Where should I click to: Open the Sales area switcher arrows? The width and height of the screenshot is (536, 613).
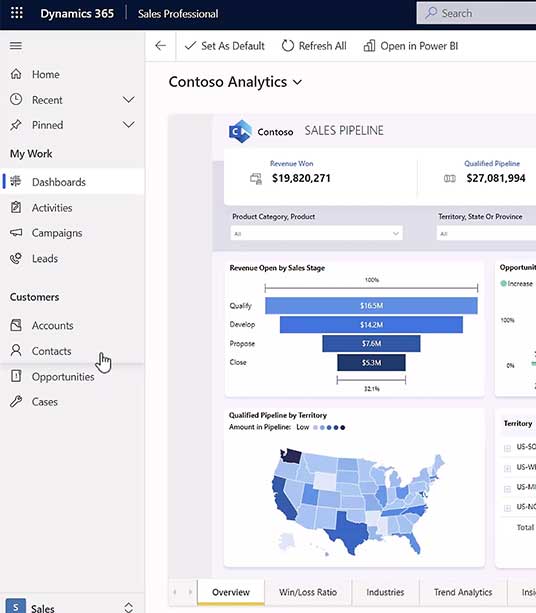coord(129,607)
